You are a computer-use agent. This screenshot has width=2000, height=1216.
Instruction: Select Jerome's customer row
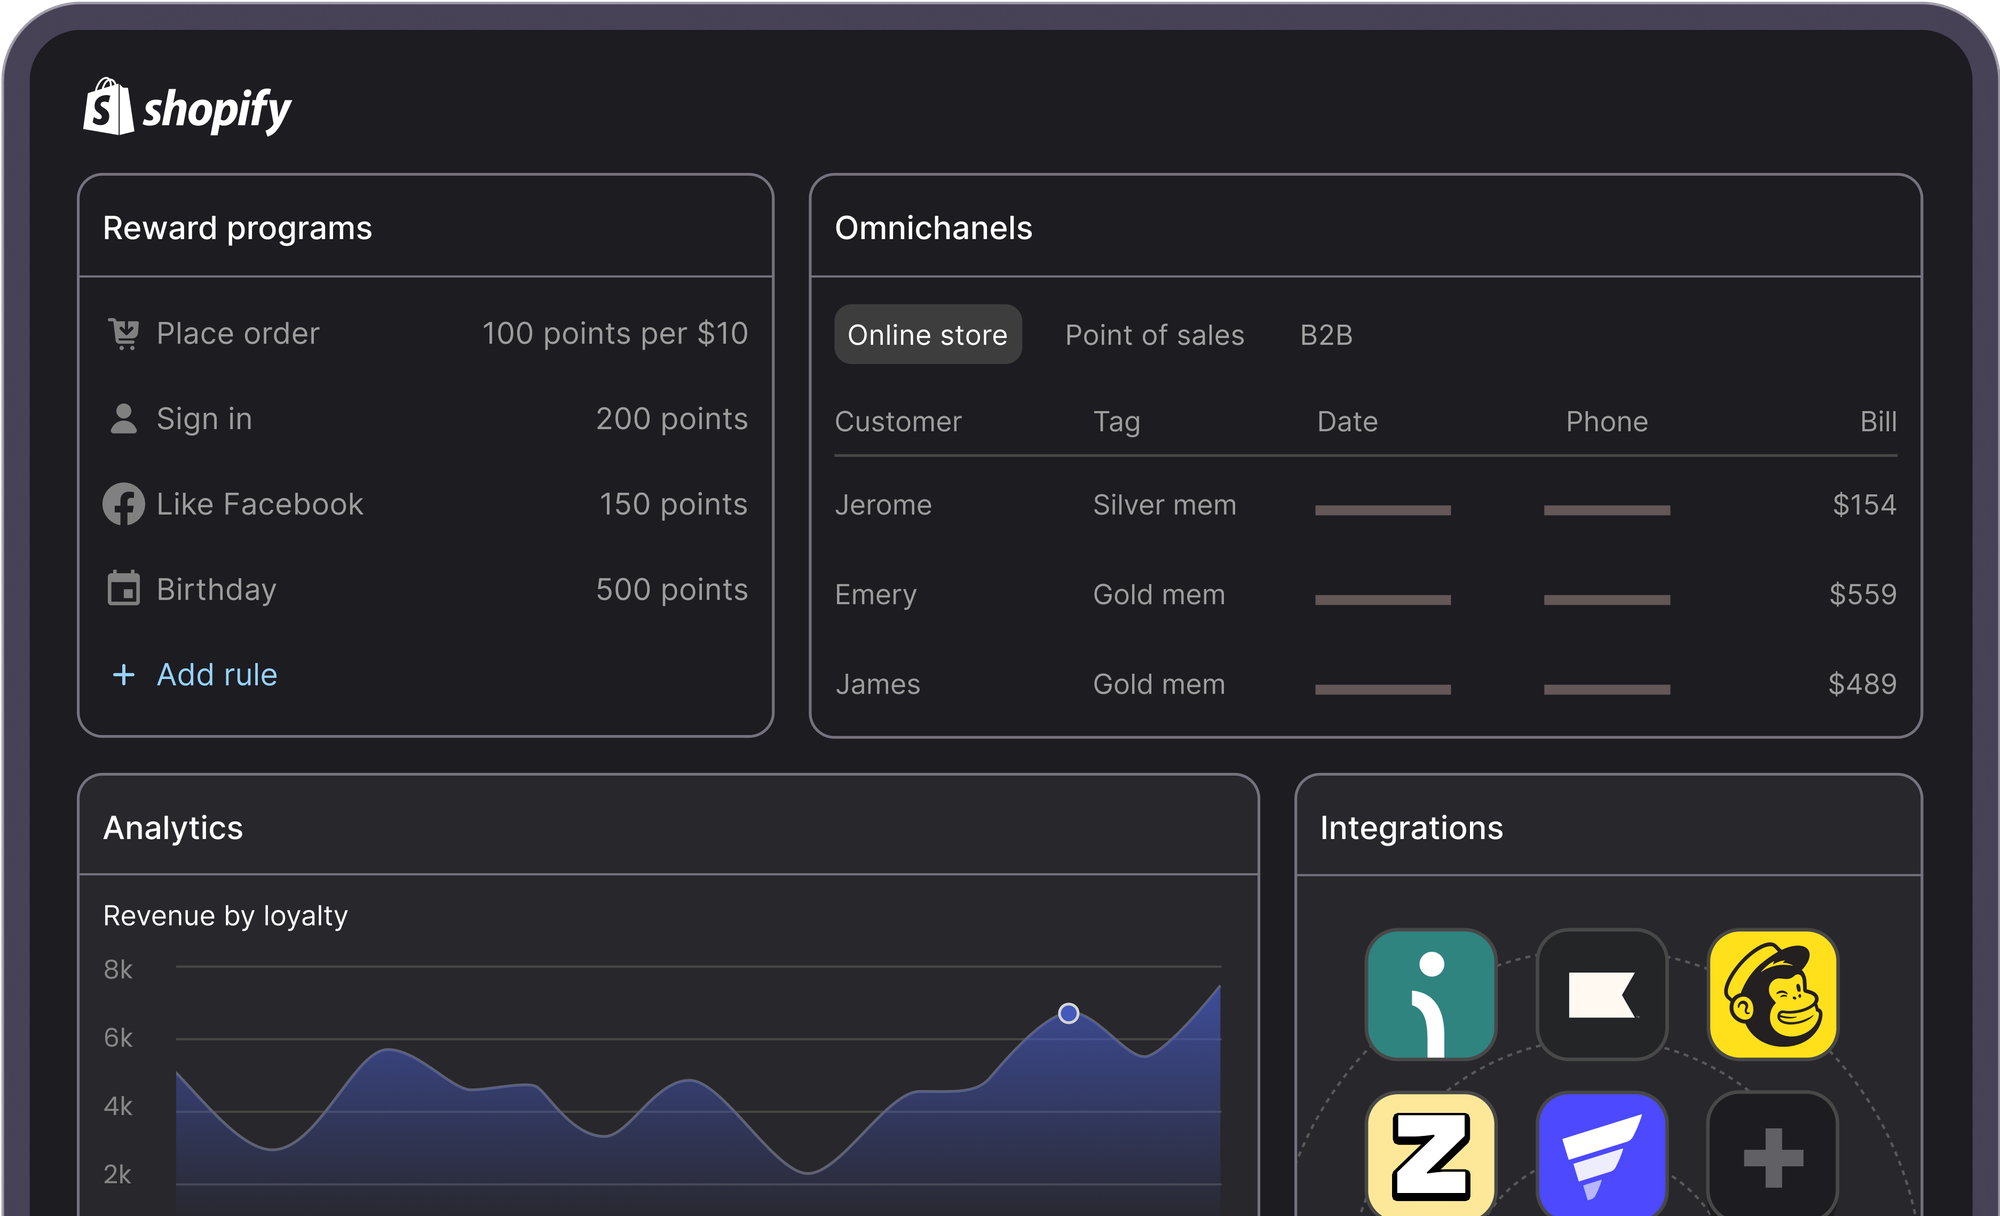click(x=883, y=505)
